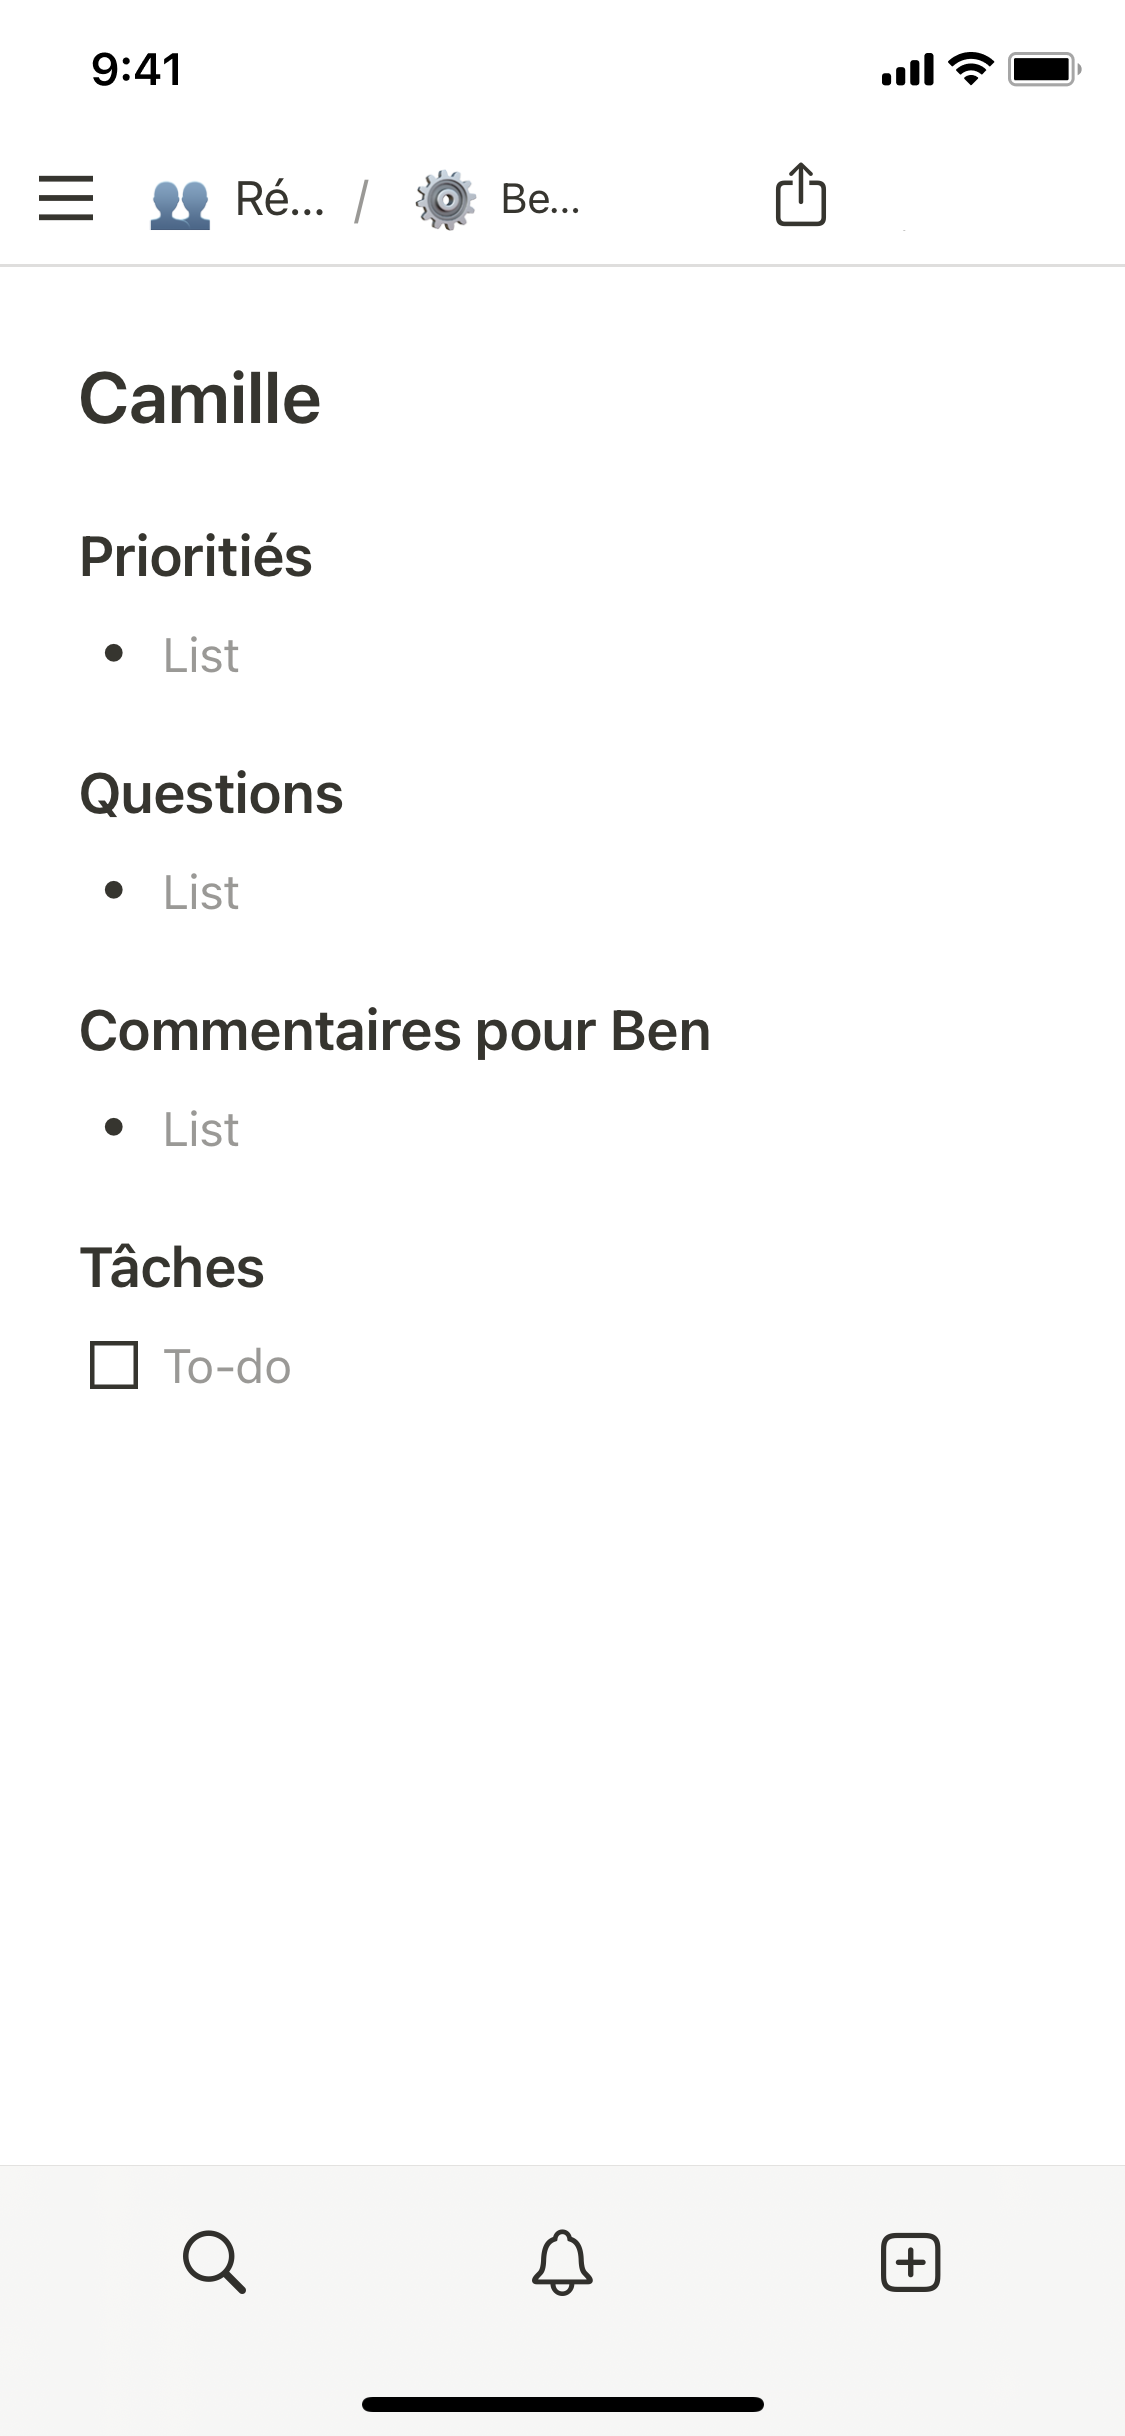Select the Commentaires pour Ben heading

(395, 1031)
